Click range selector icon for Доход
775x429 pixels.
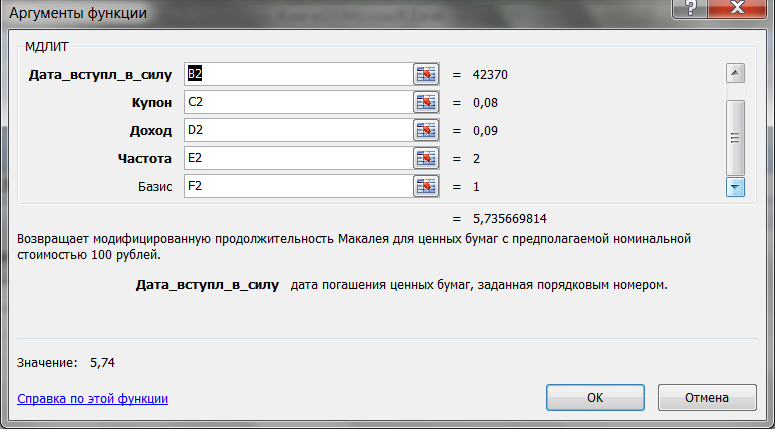(x=426, y=130)
